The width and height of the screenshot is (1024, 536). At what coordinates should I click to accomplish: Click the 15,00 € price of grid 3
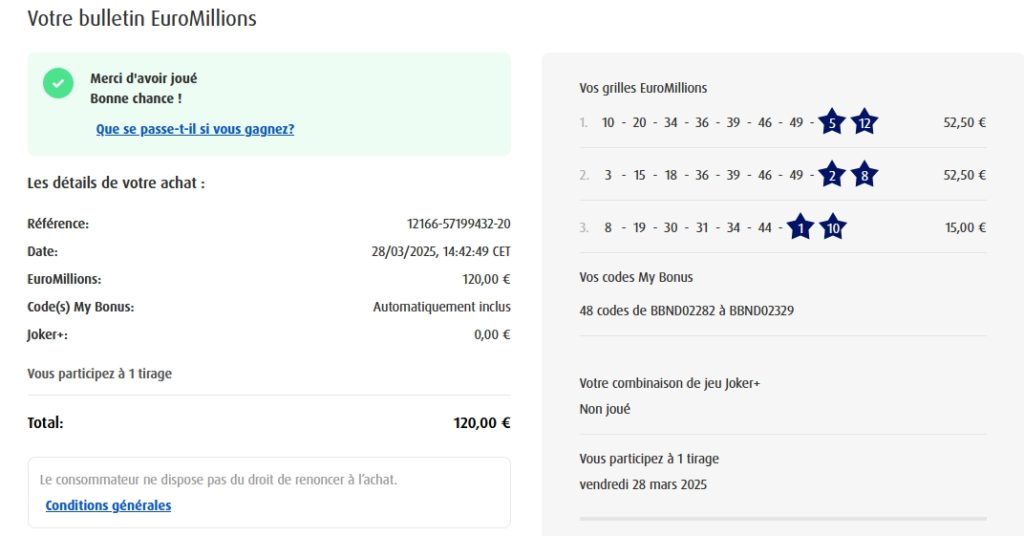click(965, 227)
